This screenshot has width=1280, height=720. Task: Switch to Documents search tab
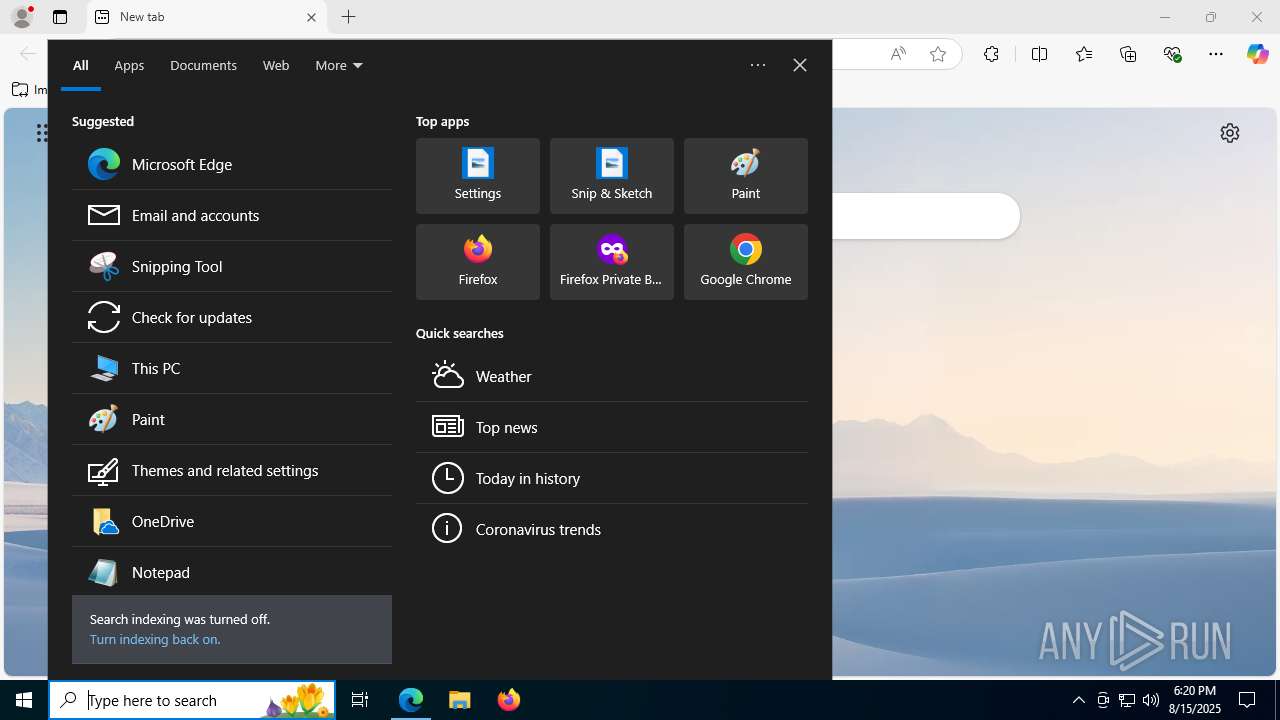tap(203, 65)
